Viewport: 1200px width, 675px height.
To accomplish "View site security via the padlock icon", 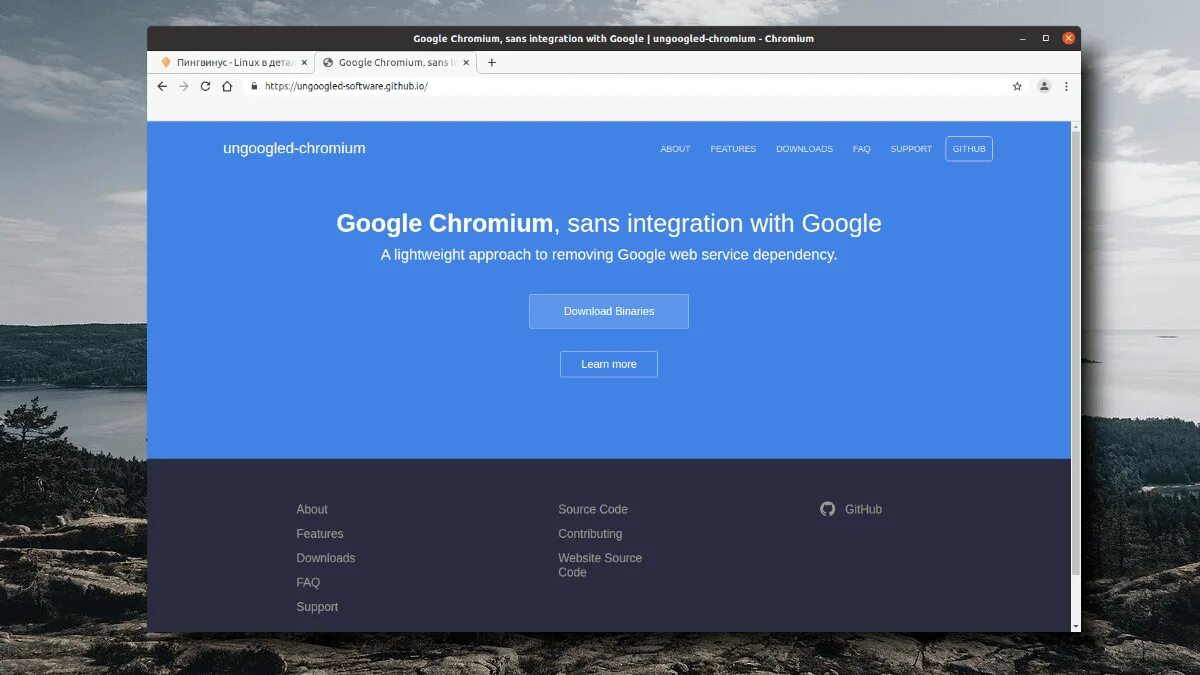I will (x=254, y=86).
